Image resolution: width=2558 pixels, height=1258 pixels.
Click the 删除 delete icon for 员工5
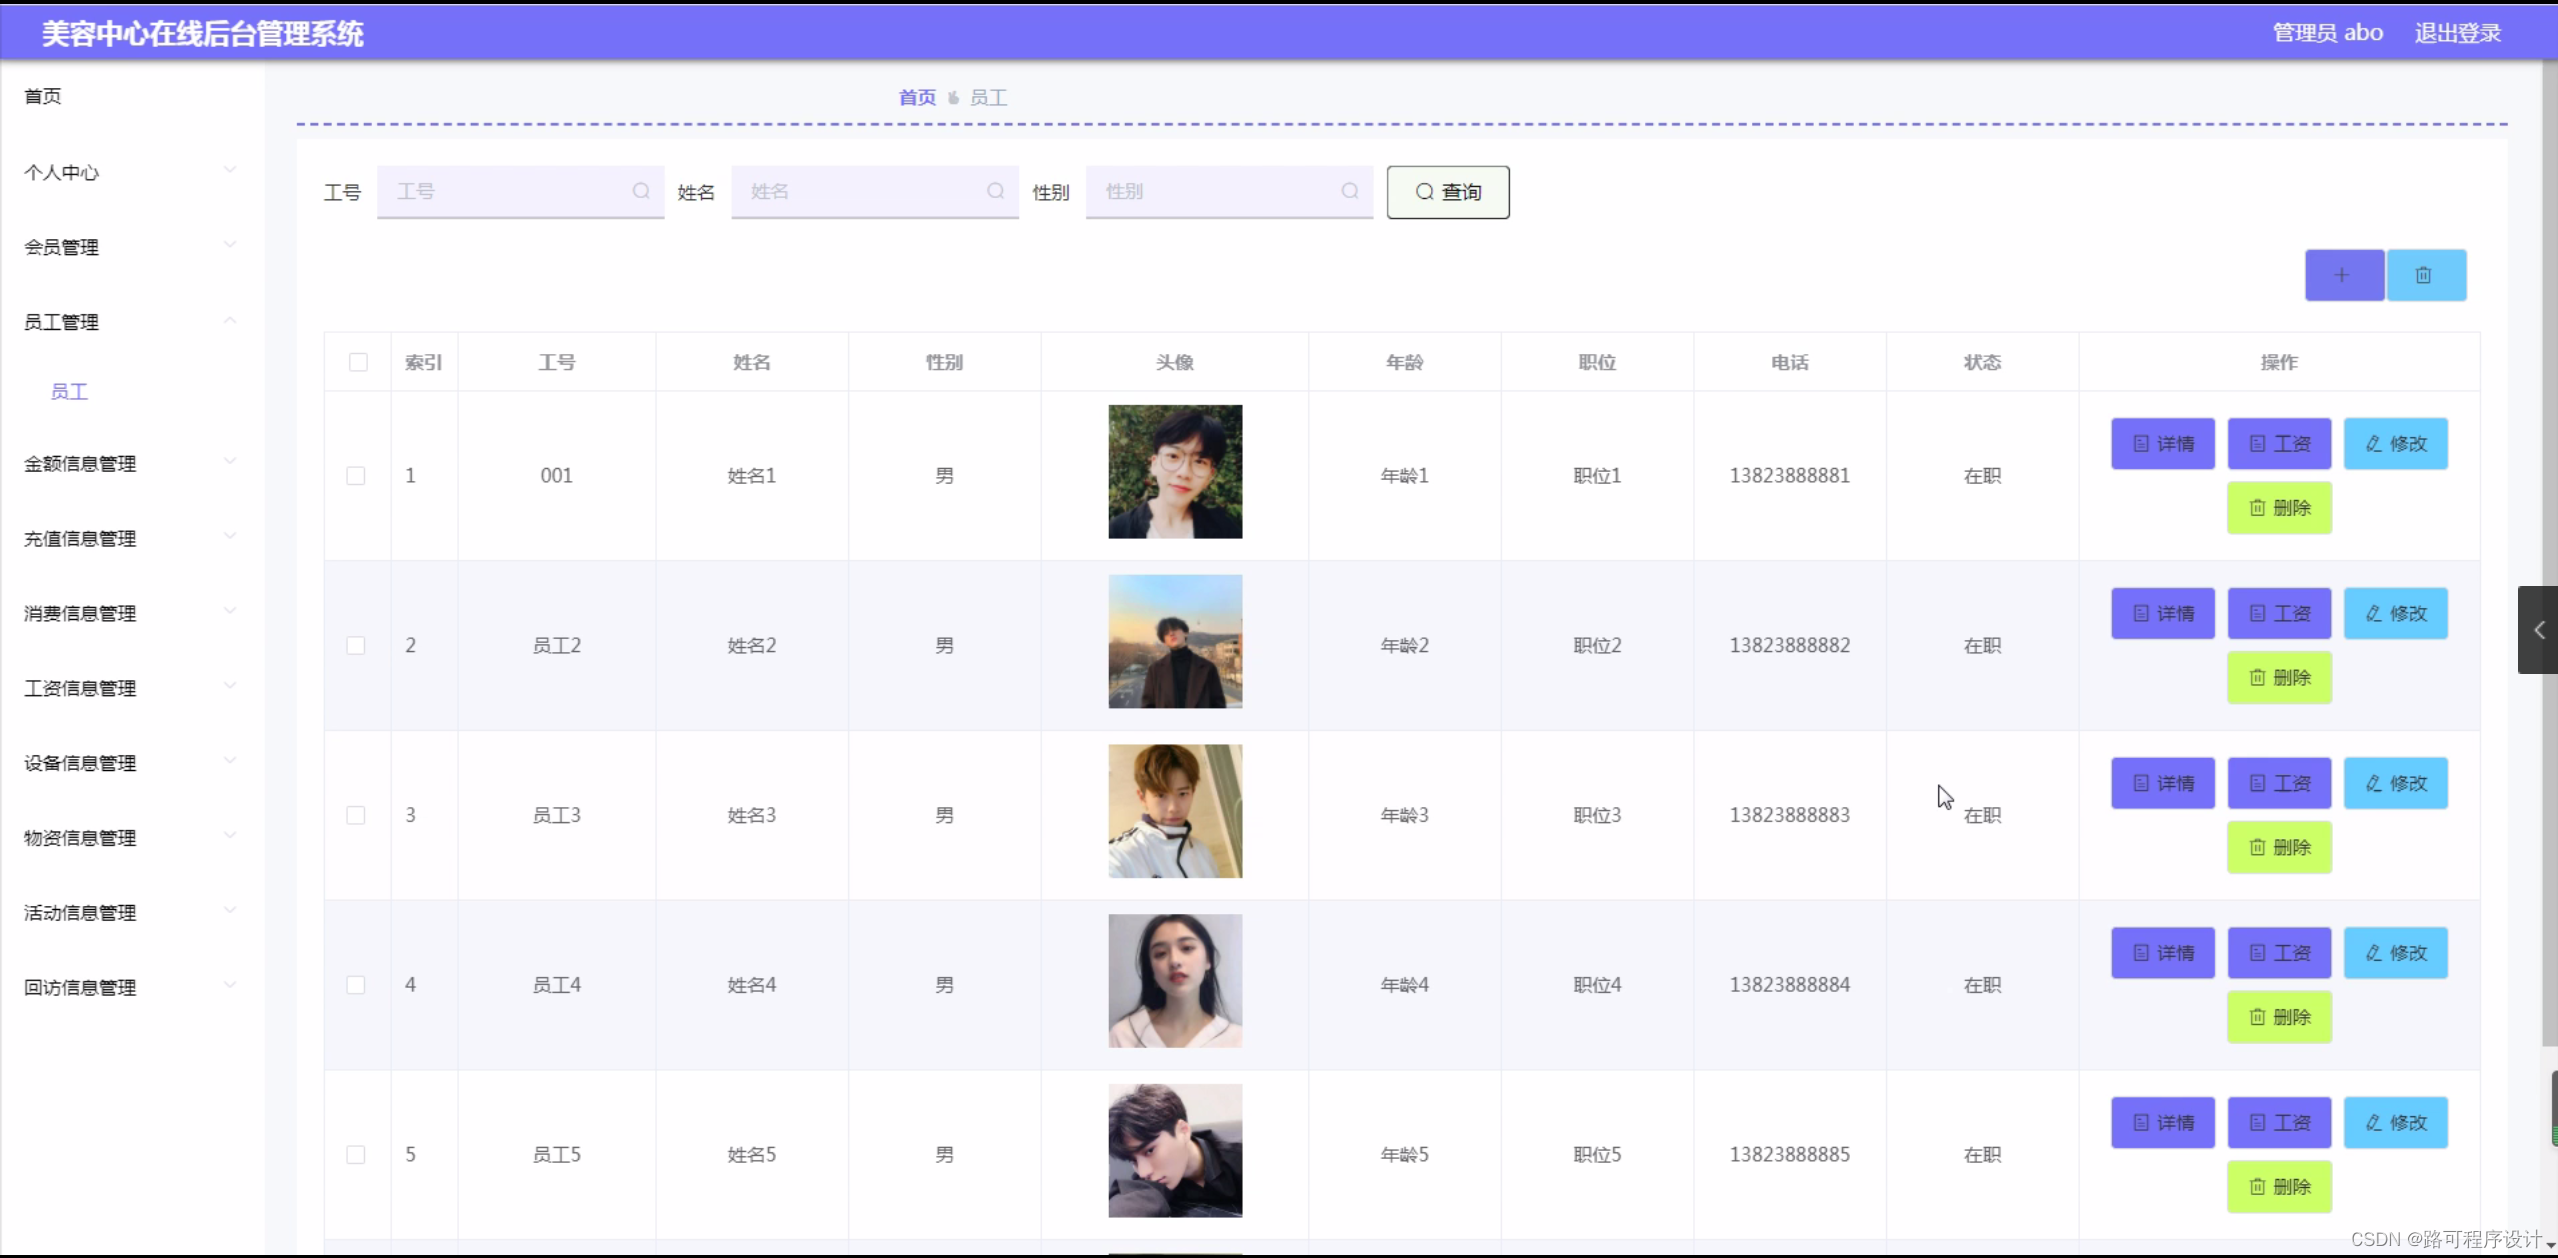[x=2256, y=1186]
